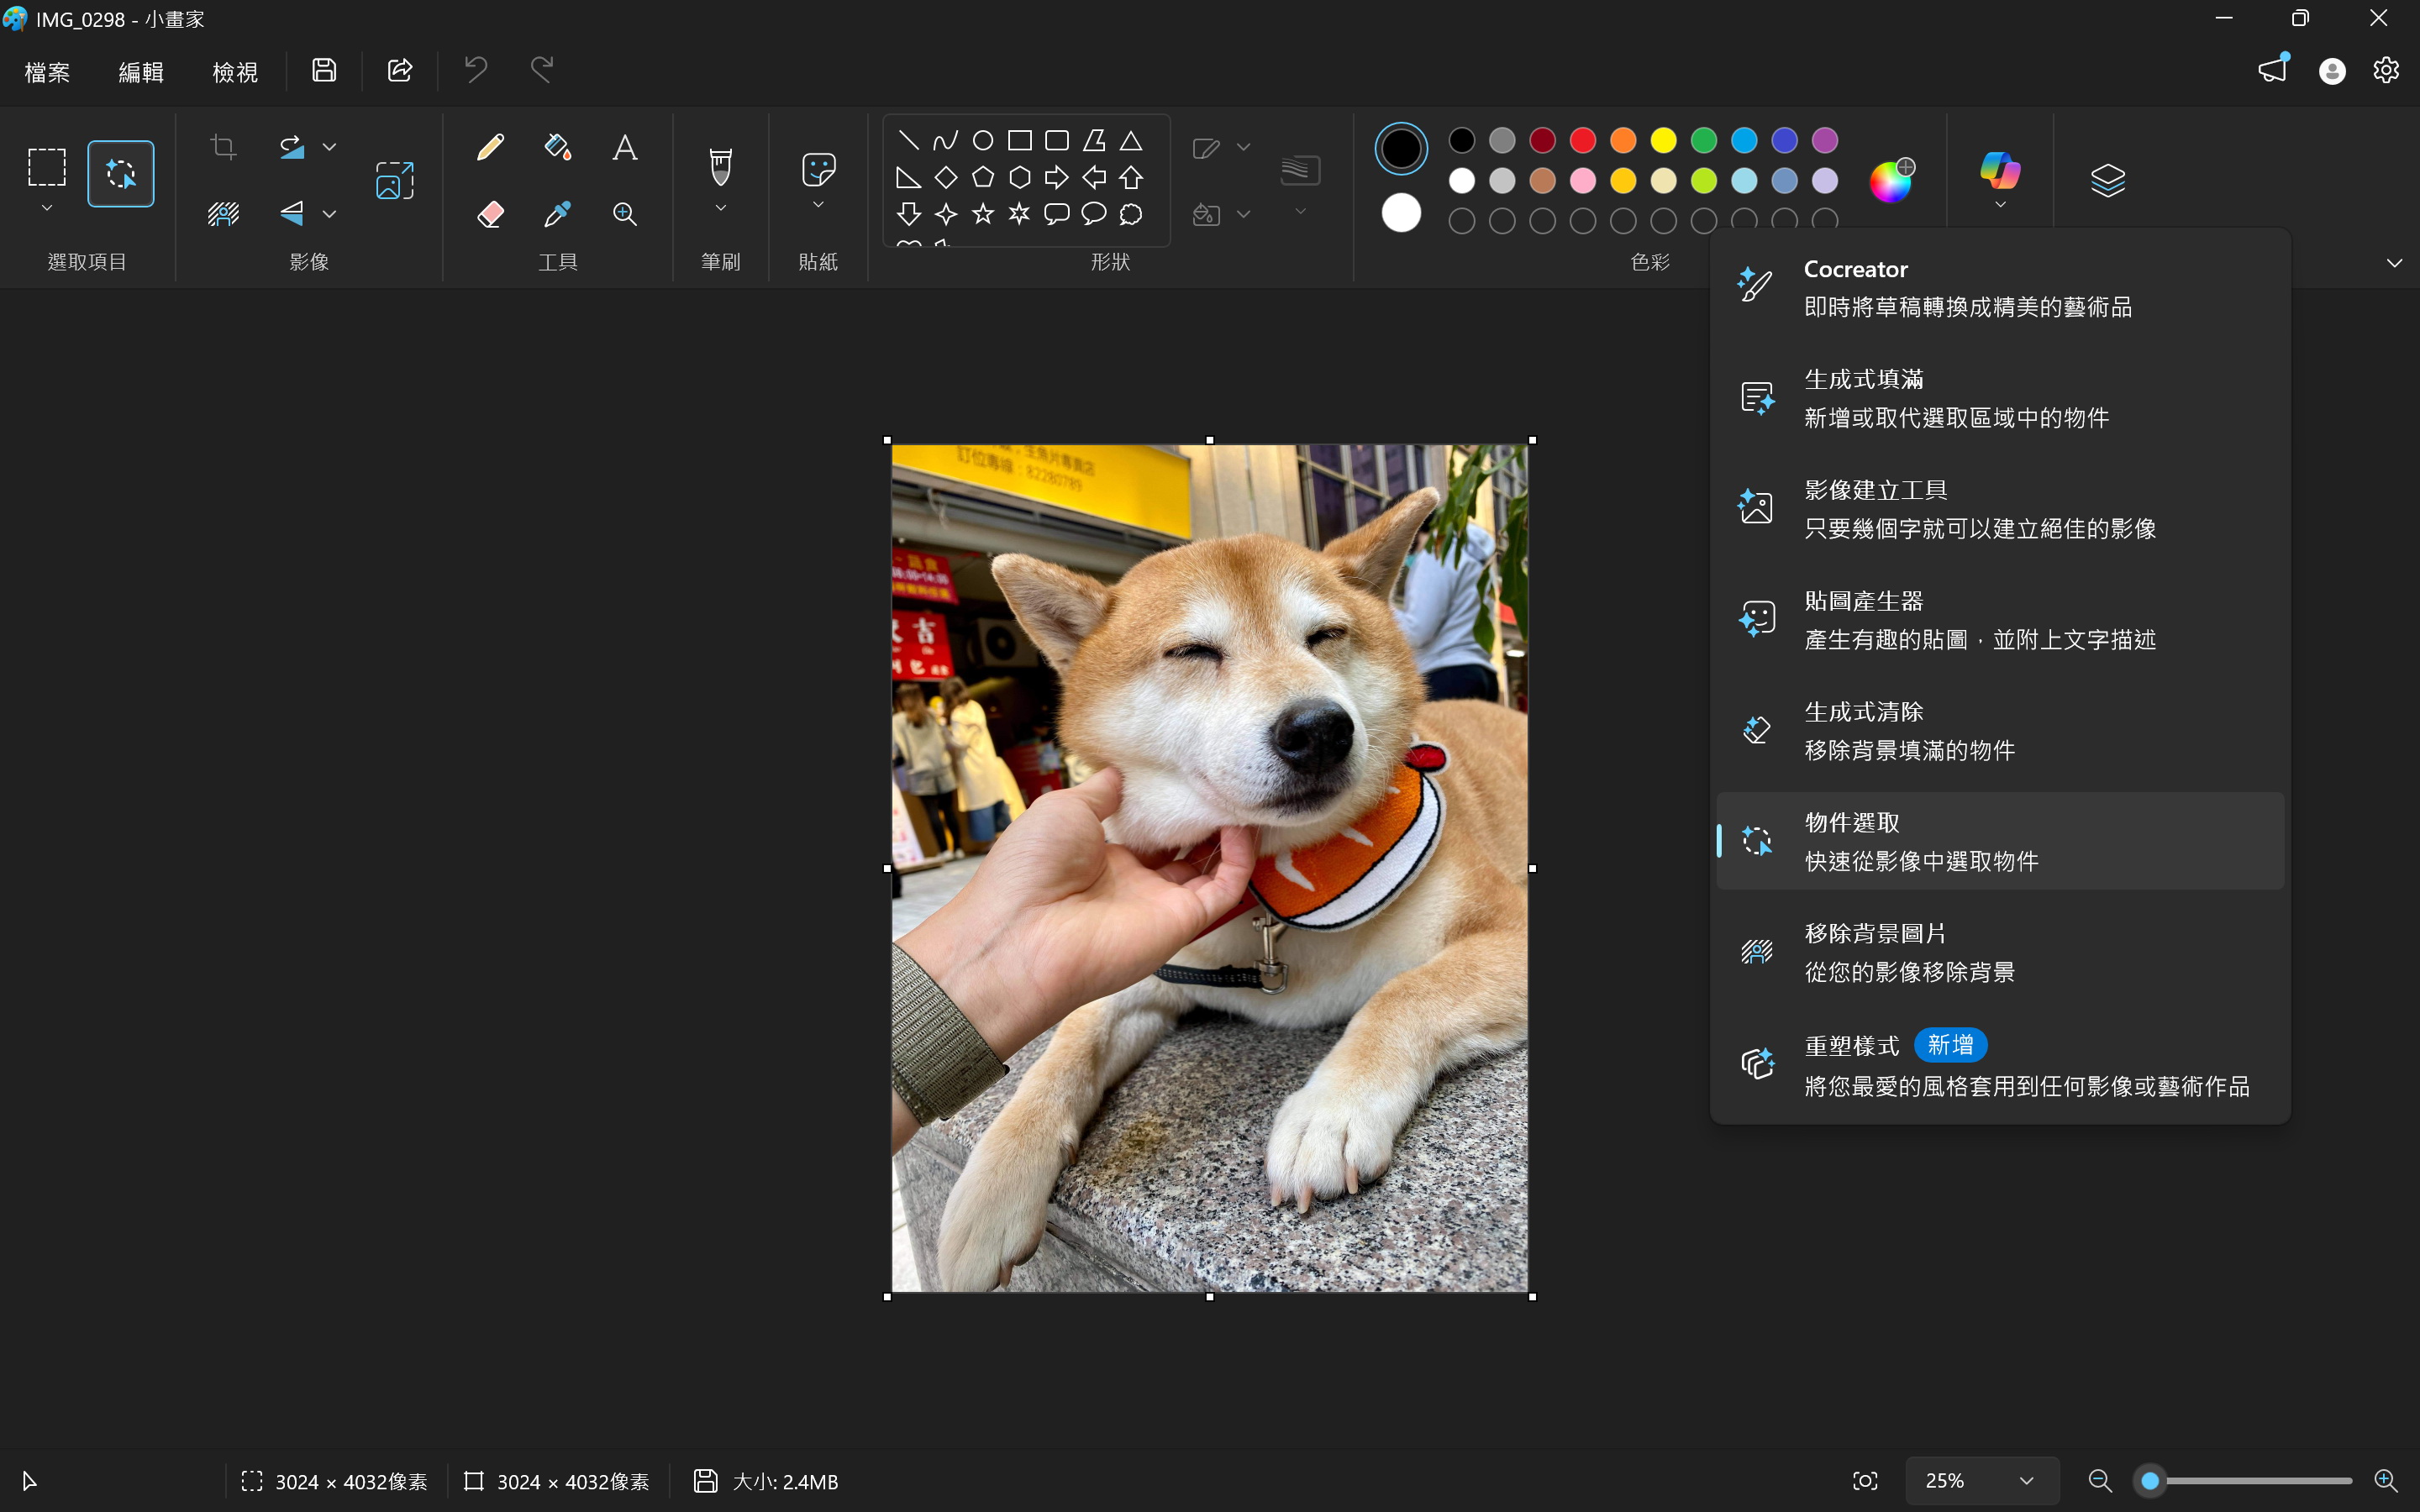2420x1512 pixels.
Task: Select the Text tool
Action: [x=625, y=148]
